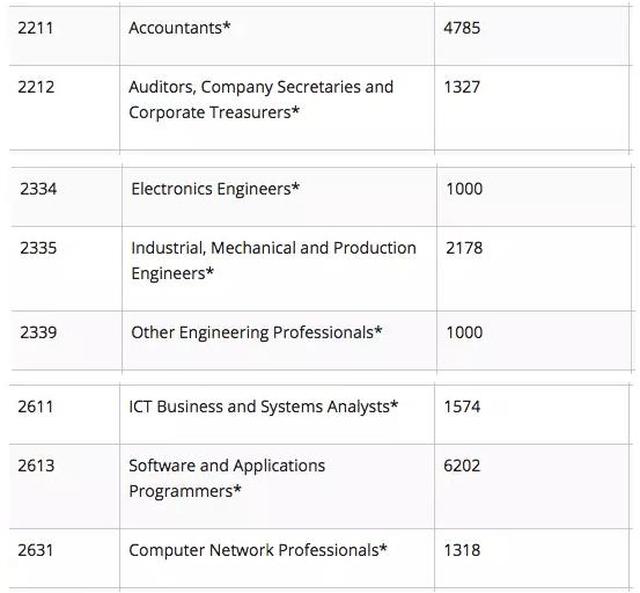Image resolution: width=640 pixels, height=593 pixels.
Task: Click the 1327 ceiling value
Action: point(462,87)
